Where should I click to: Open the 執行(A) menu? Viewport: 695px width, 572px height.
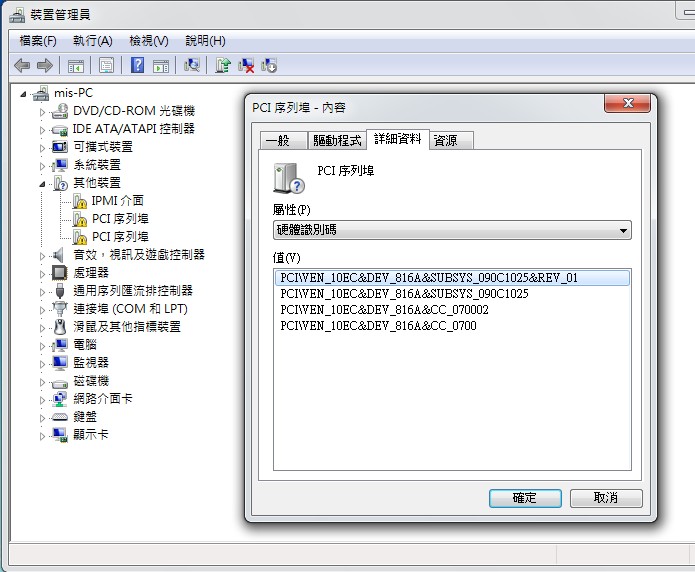point(93,41)
